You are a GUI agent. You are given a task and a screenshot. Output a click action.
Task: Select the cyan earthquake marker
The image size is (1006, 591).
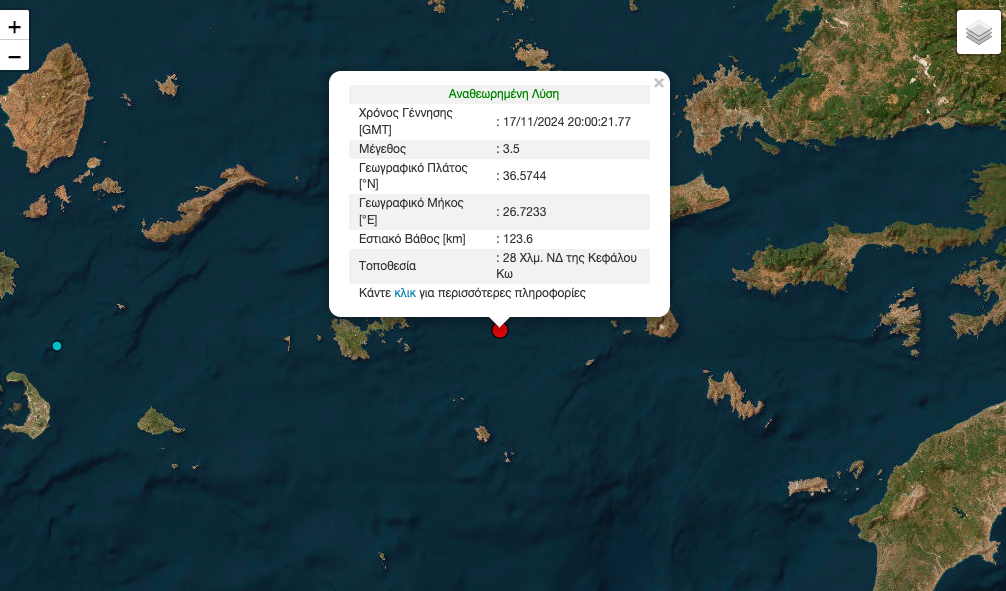pyautogui.click(x=57, y=346)
